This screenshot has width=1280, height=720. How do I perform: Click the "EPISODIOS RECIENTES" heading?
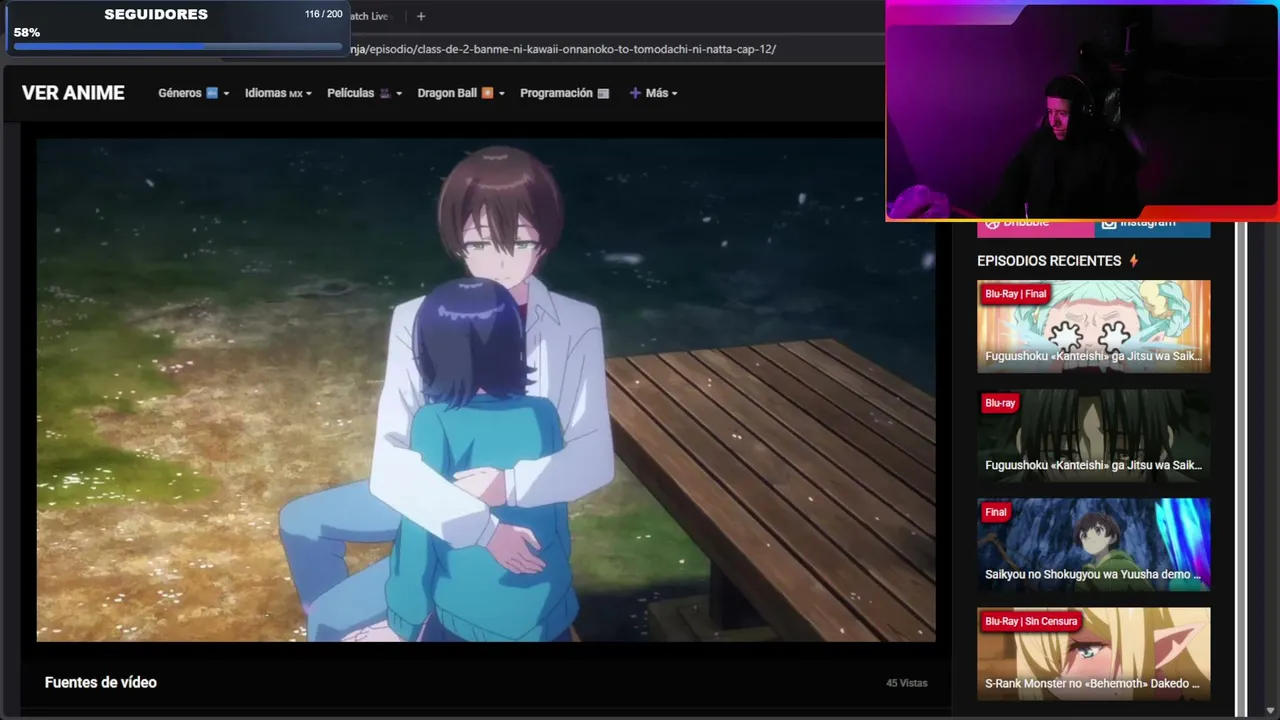click(1049, 261)
